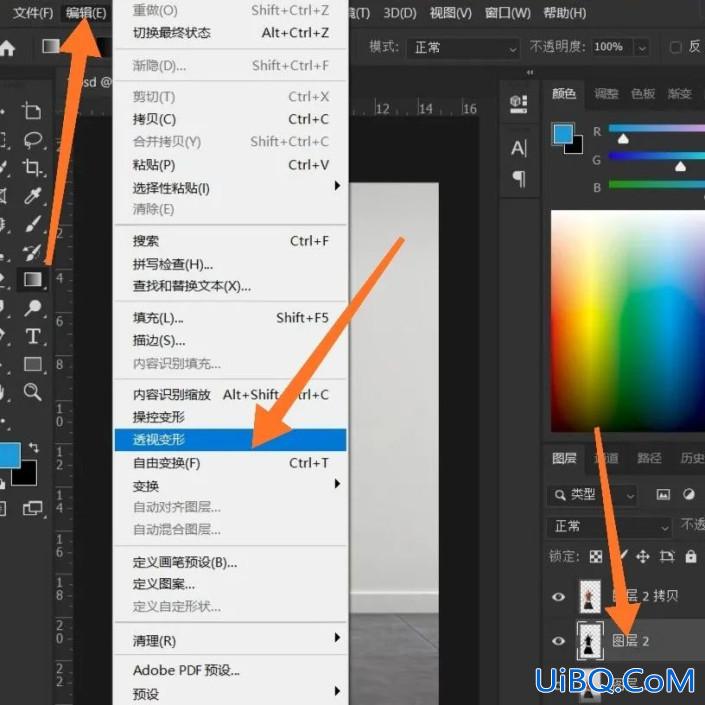Click the Home icon in options bar

(x=6, y=48)
